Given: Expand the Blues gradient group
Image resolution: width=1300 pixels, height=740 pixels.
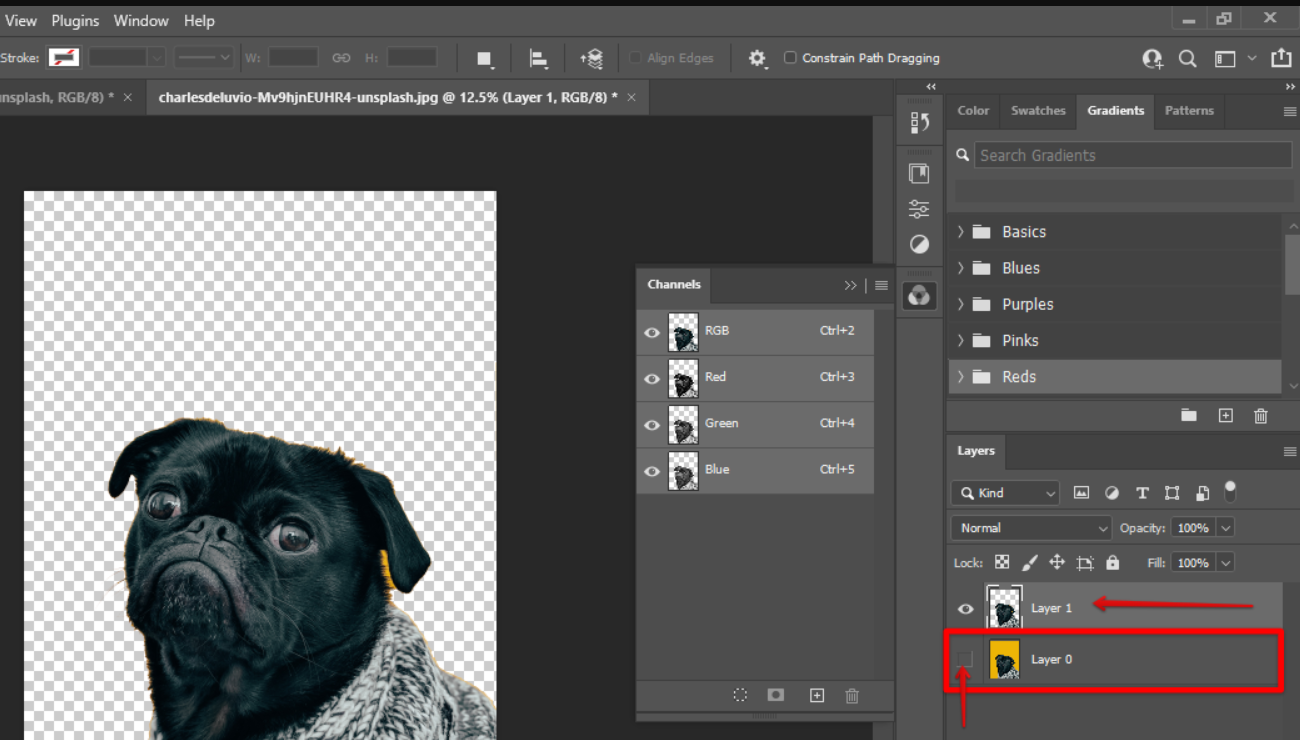Looking at the screenshot, I should tap(960, 267).
